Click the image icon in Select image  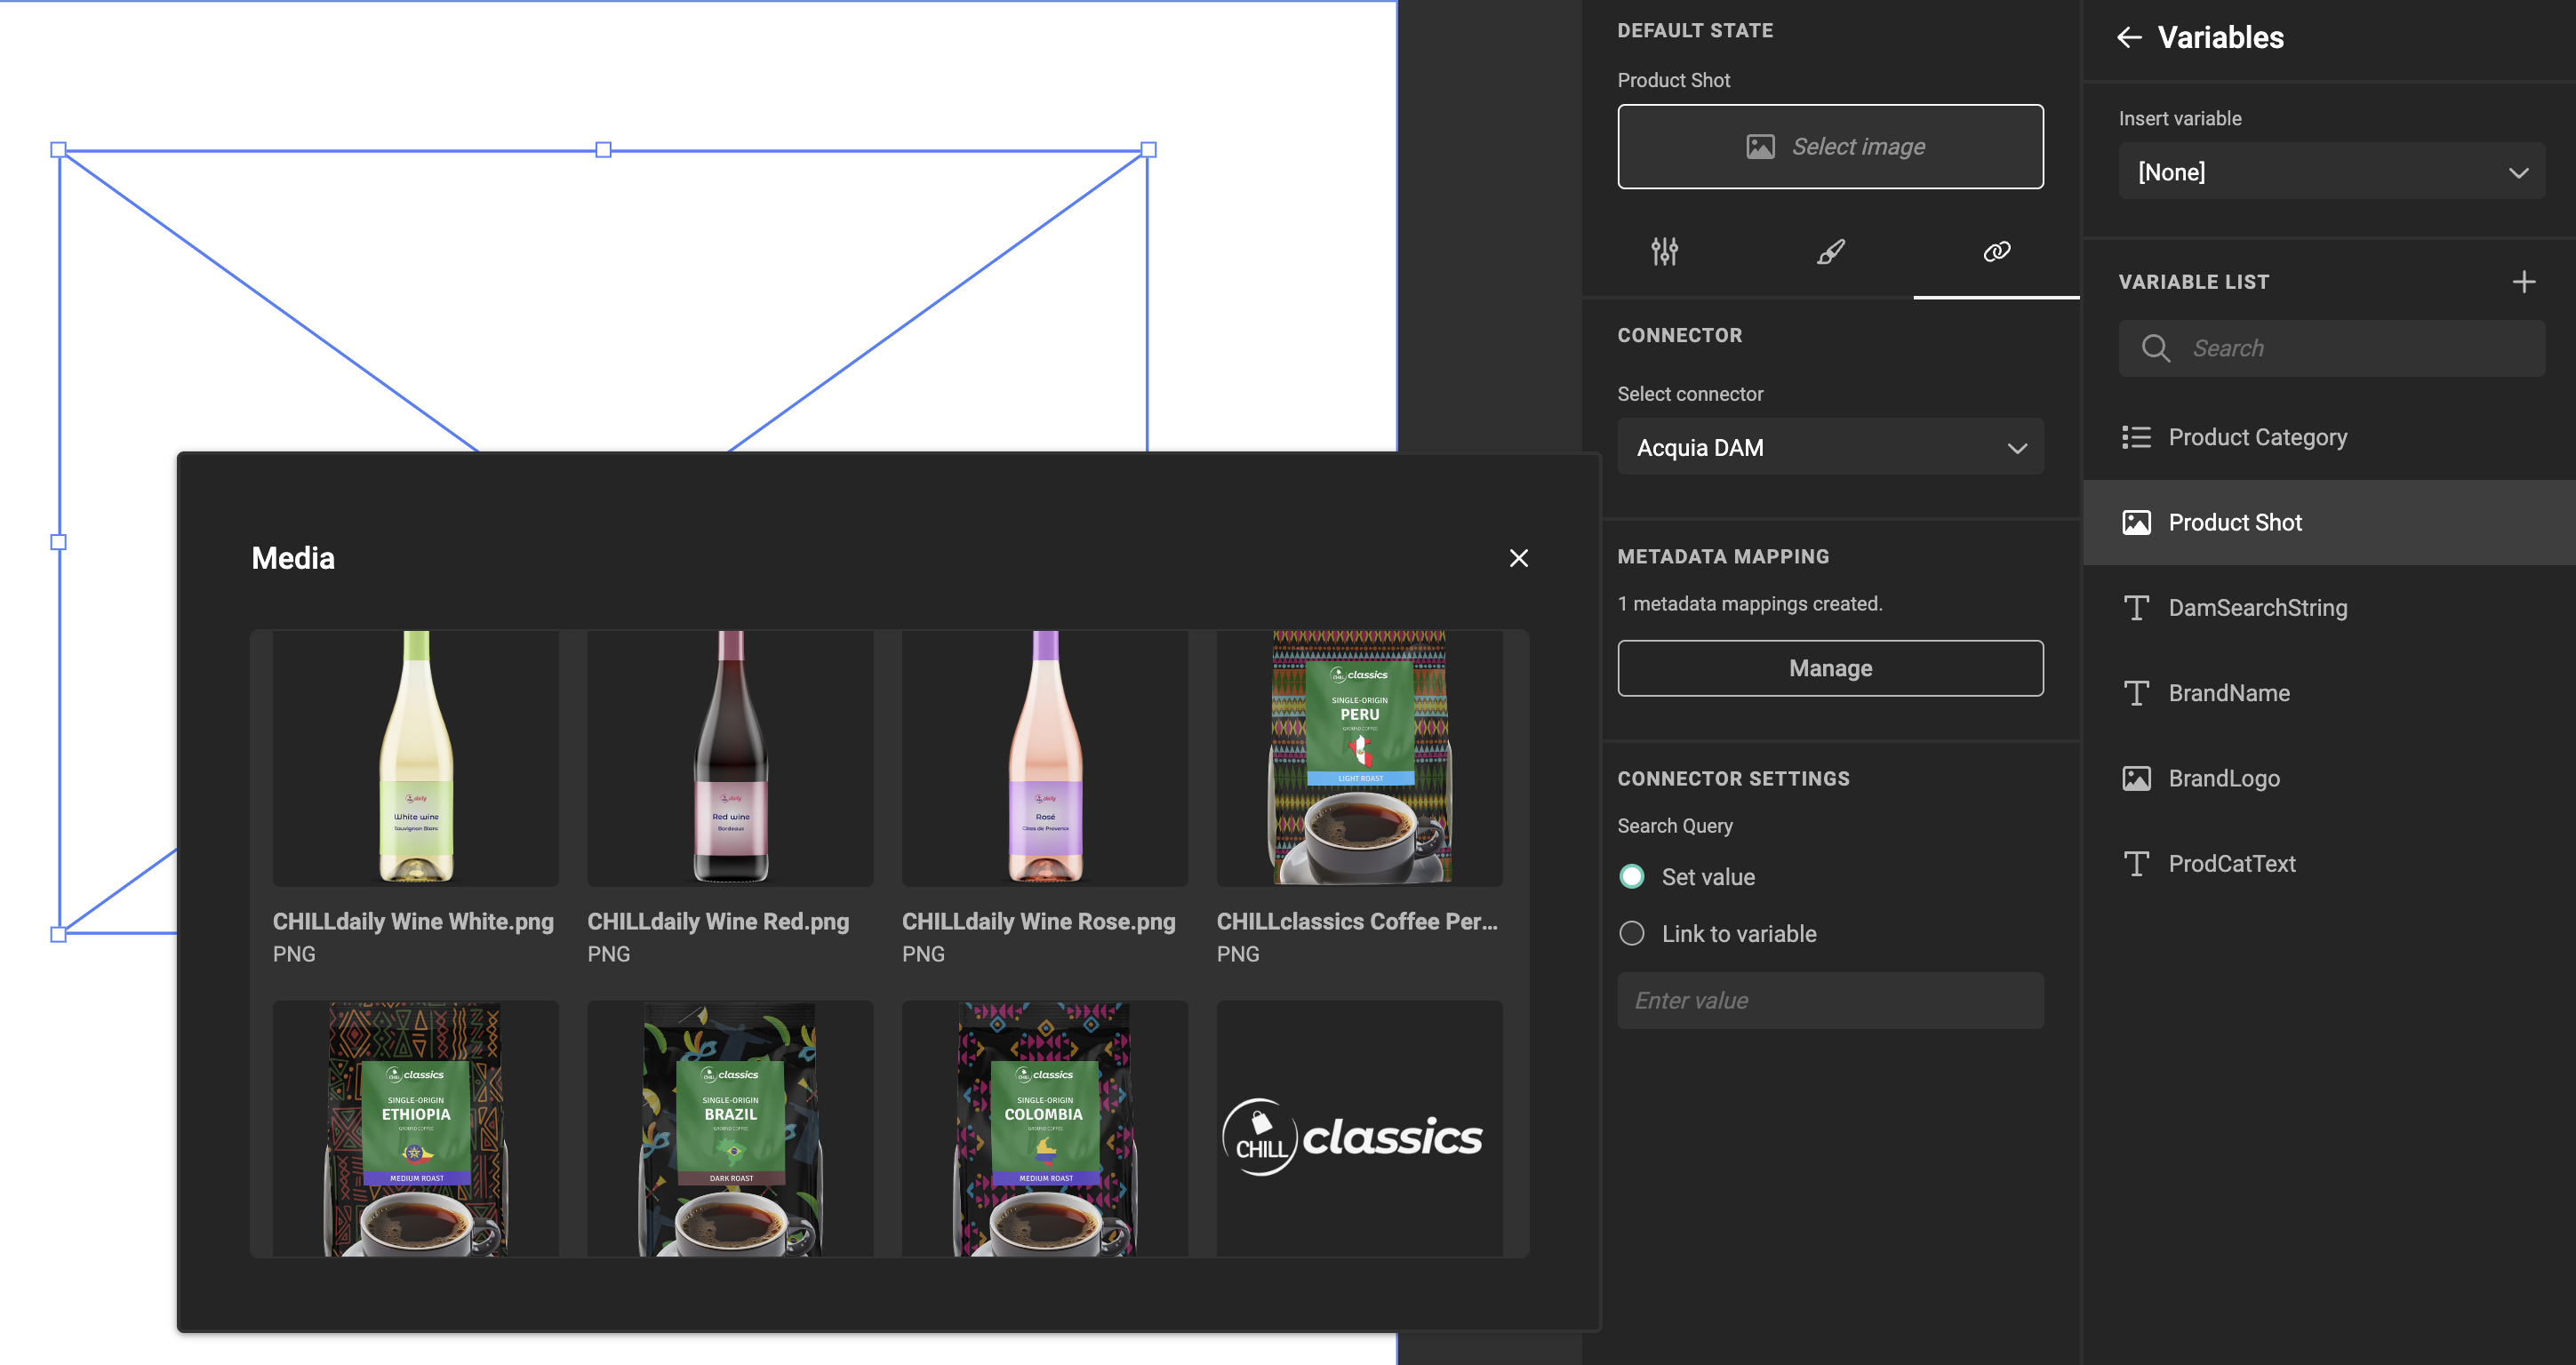coord(1760,147)
